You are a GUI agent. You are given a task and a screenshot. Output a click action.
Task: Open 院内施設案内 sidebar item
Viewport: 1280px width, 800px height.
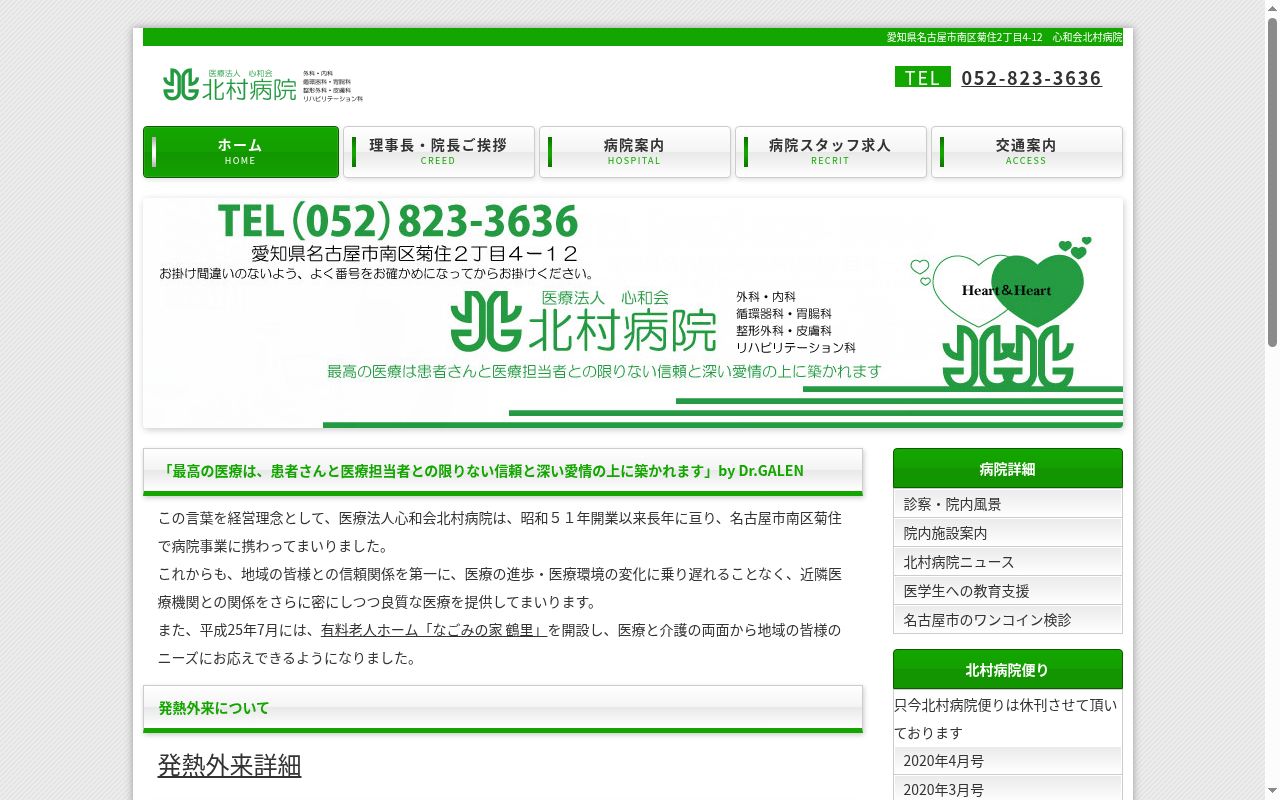(1008, 533)
